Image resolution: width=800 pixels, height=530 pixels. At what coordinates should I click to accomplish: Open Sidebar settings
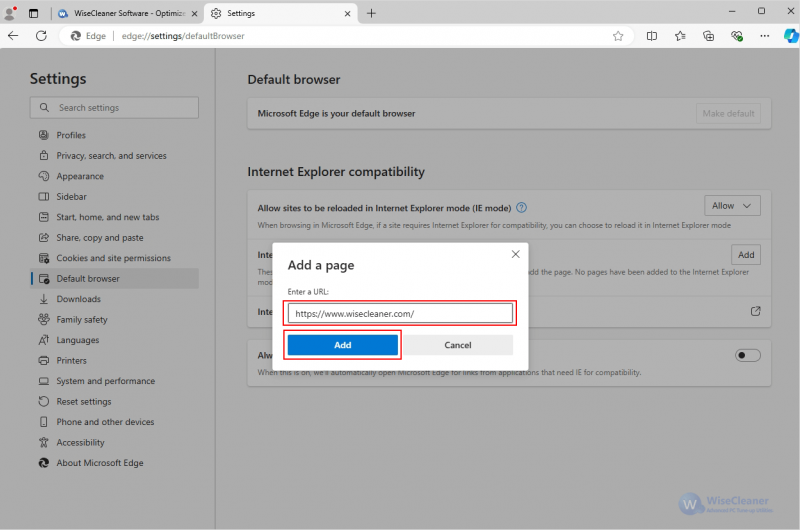pyautogui.click(x=114, y=196)
